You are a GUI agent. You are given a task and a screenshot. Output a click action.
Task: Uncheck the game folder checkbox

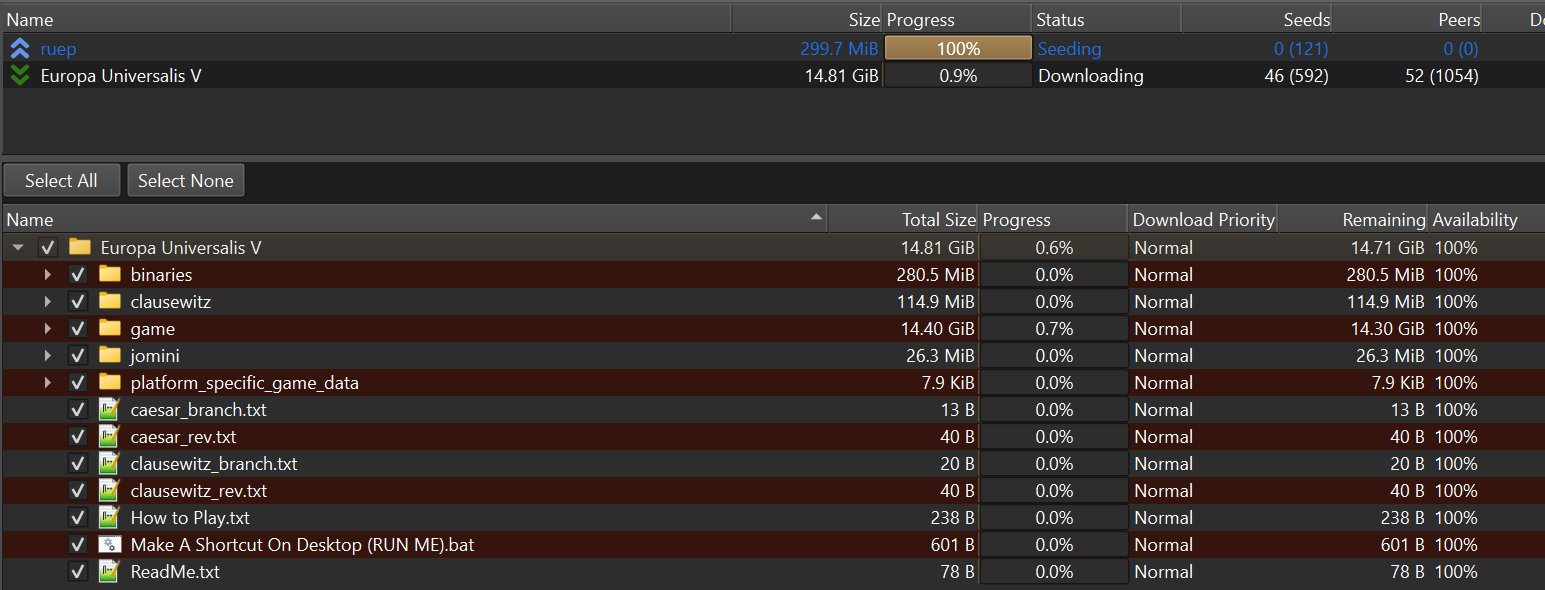tap(78, 328)
